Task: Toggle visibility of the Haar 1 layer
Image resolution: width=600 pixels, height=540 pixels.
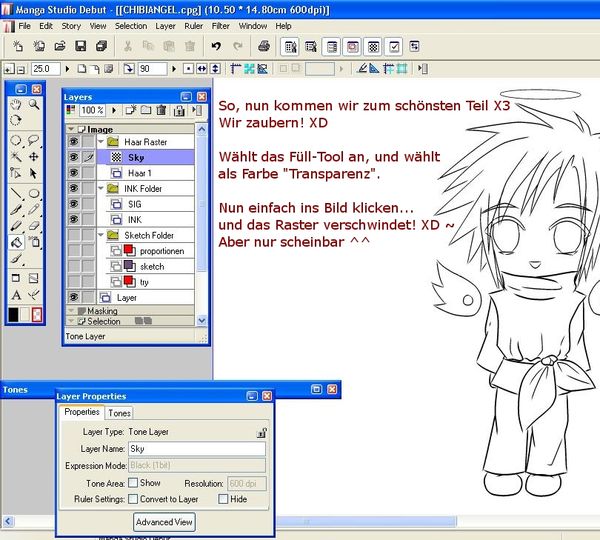Action: [73, 173]
